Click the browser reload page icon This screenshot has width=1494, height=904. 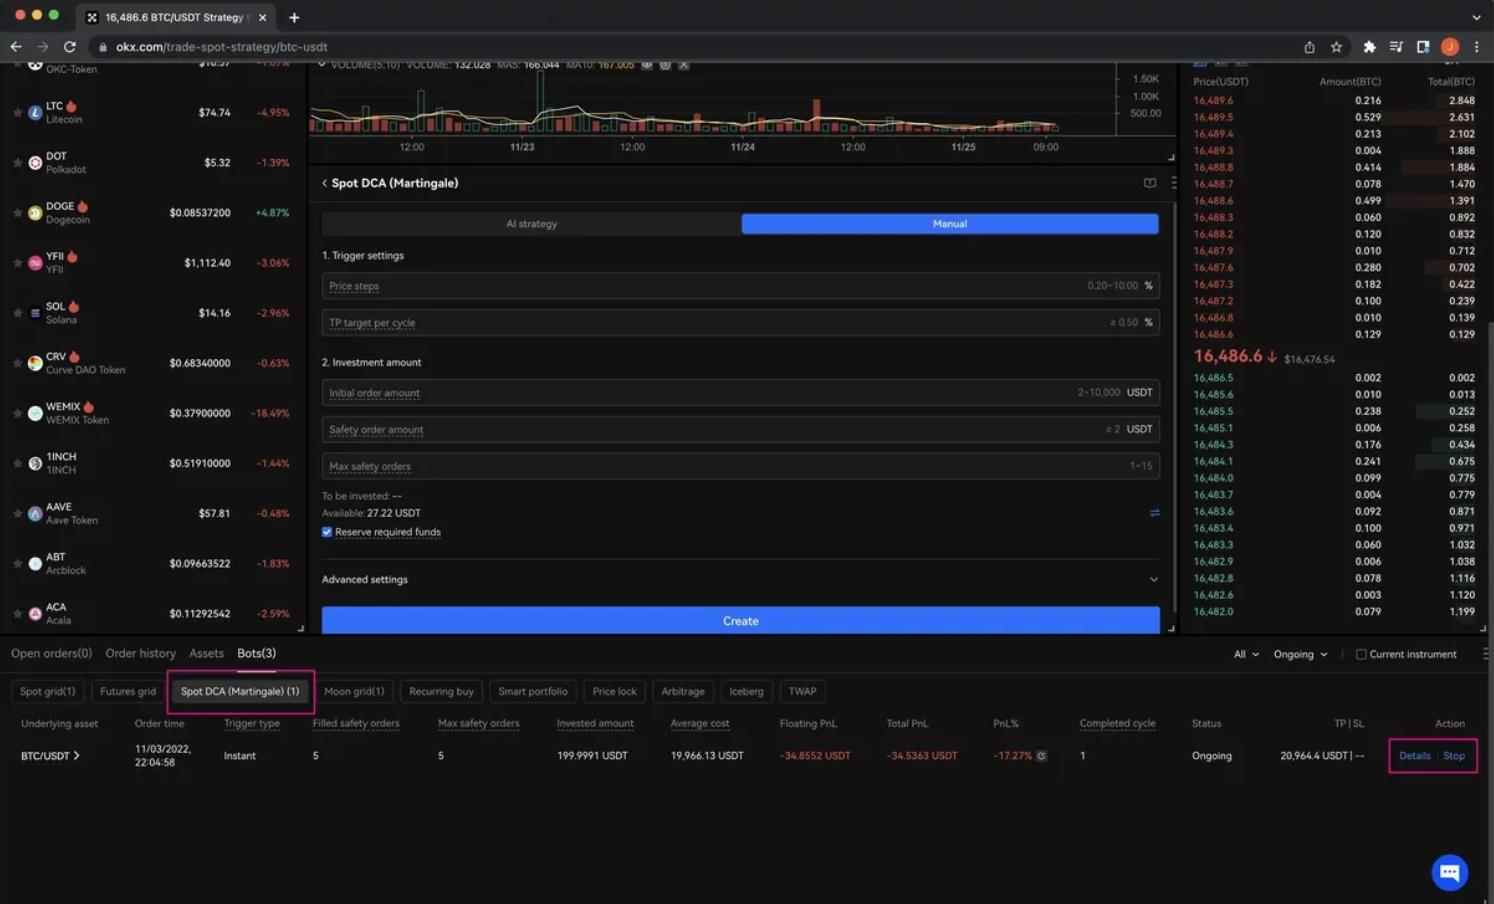tap(69, 47)
